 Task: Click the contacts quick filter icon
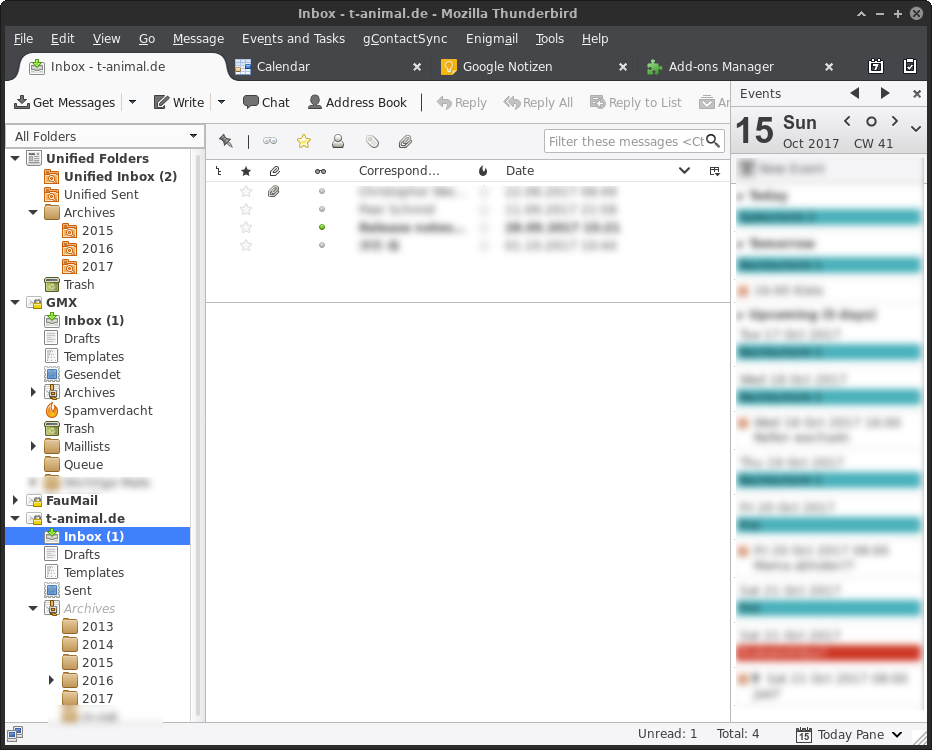[x=338, y=141]
